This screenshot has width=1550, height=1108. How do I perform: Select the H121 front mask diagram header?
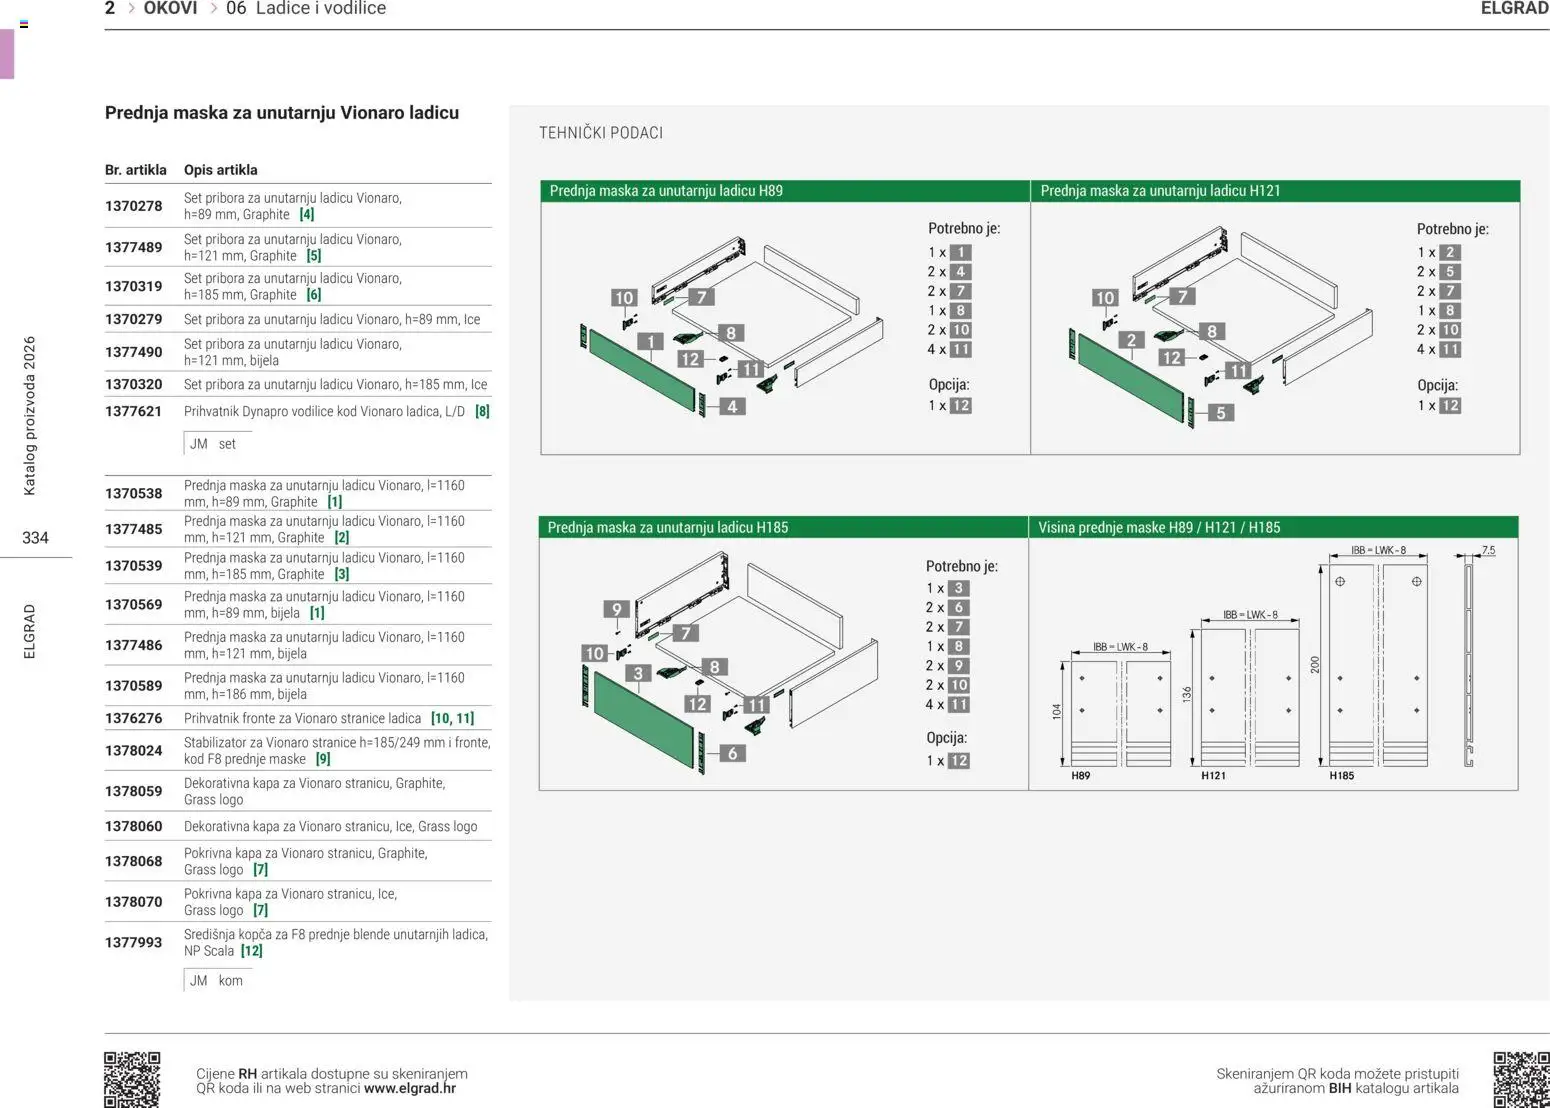[1275, 191]
